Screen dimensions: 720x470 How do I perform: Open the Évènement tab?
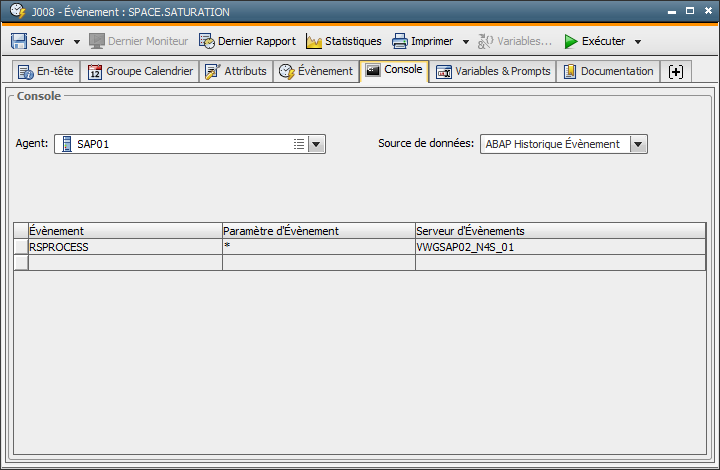tap(316, 72)
